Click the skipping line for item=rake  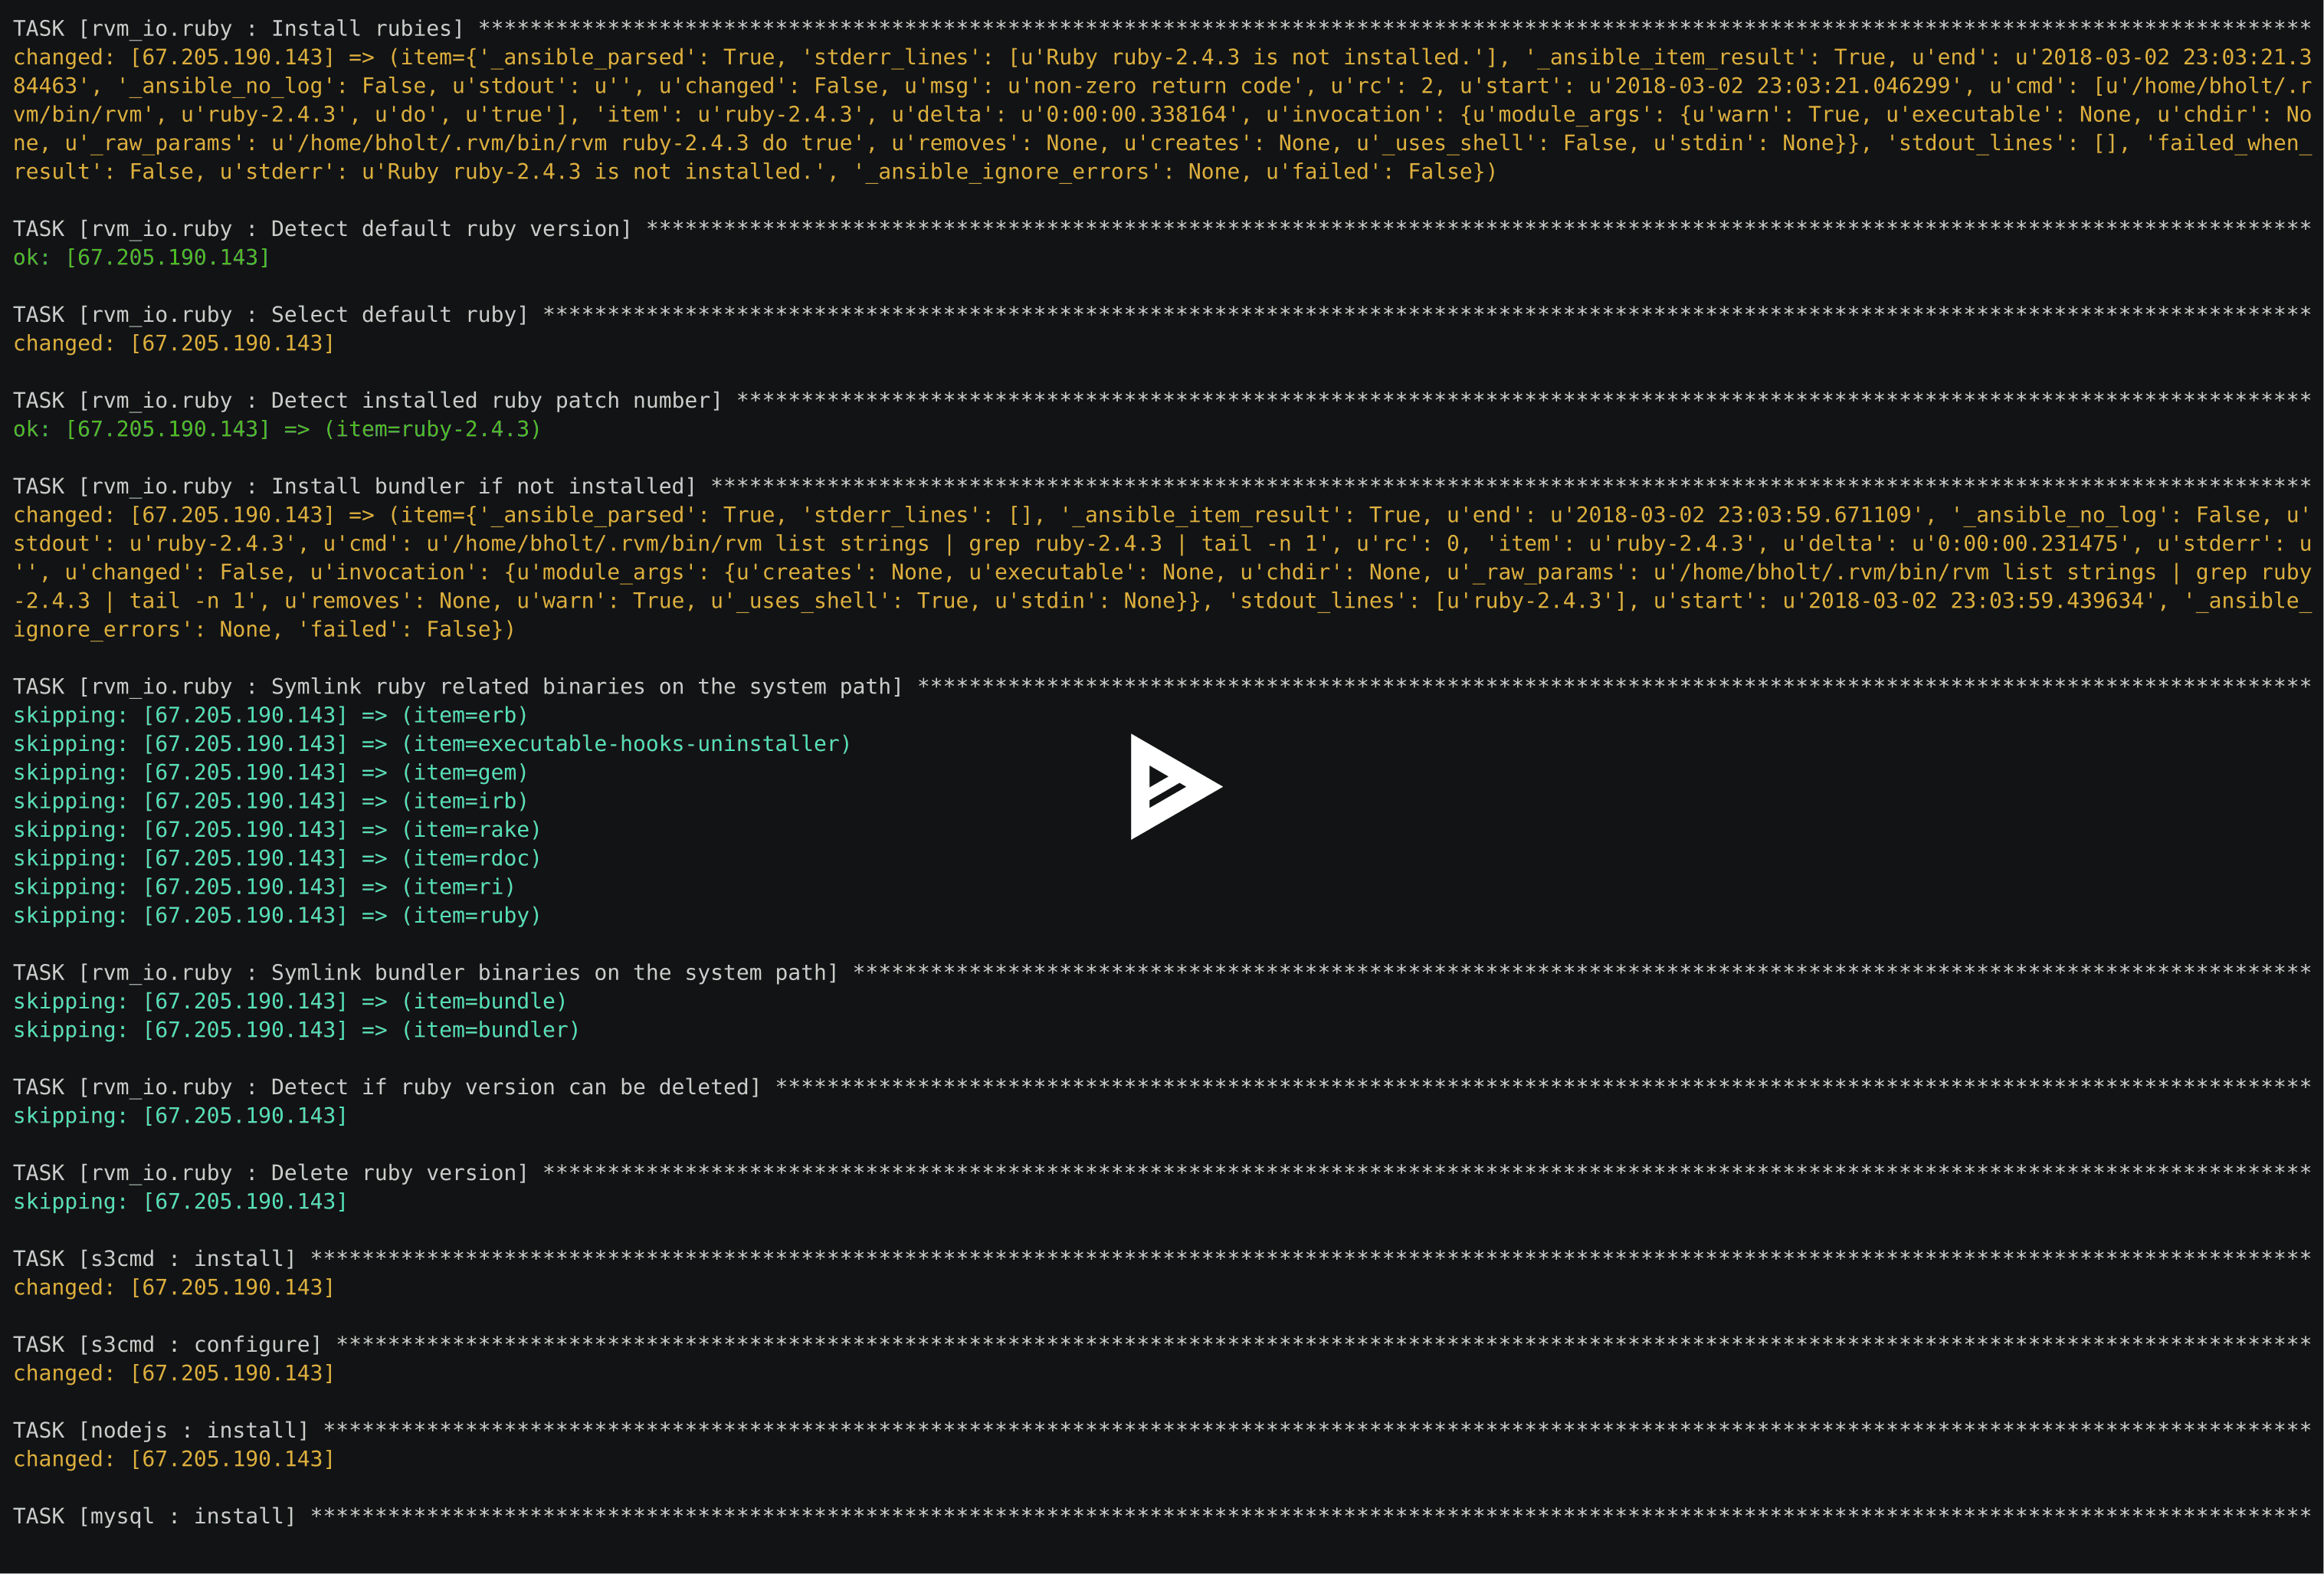(x=277, y=830)
